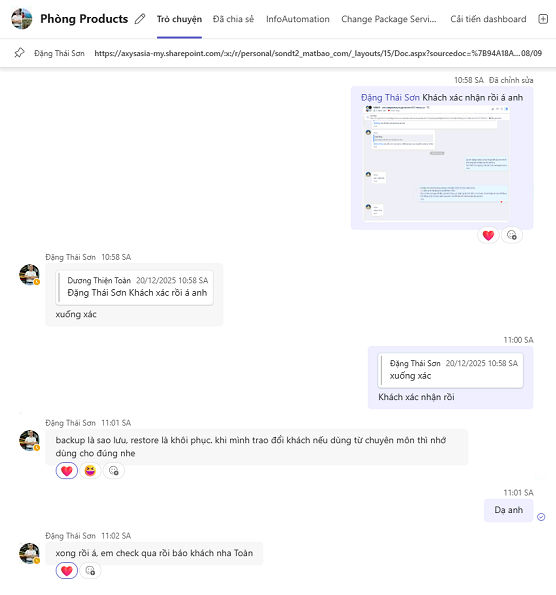The image size is (556, 595).
Task: Open the InfoAutomation tab
Action: pos(298,19)
